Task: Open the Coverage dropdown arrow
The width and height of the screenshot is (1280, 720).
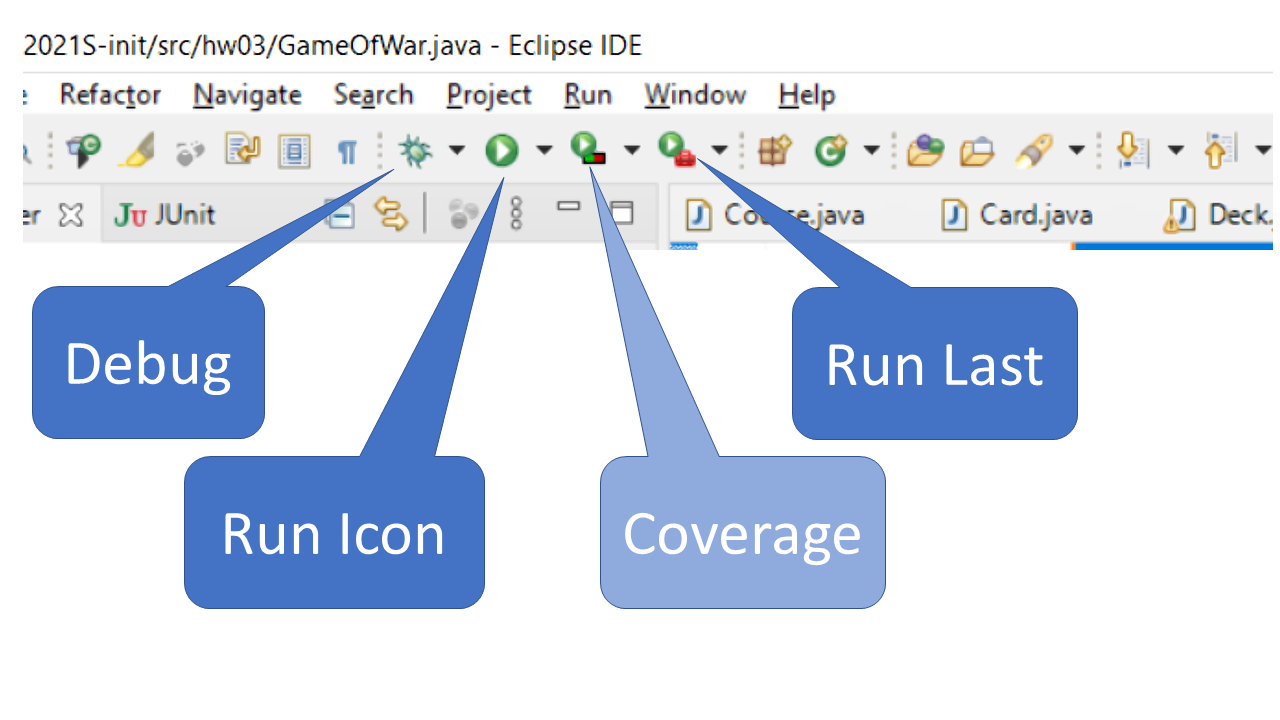Action: click(631, 151)
